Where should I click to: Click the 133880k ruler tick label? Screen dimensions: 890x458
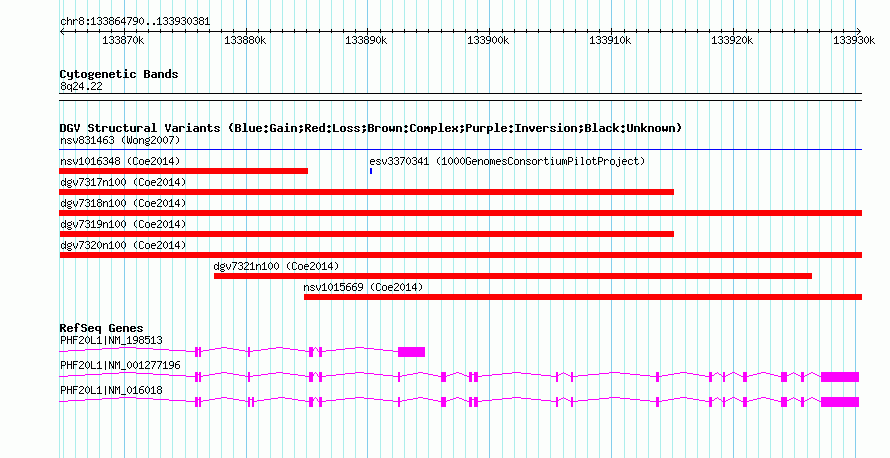tap(245, 40)
